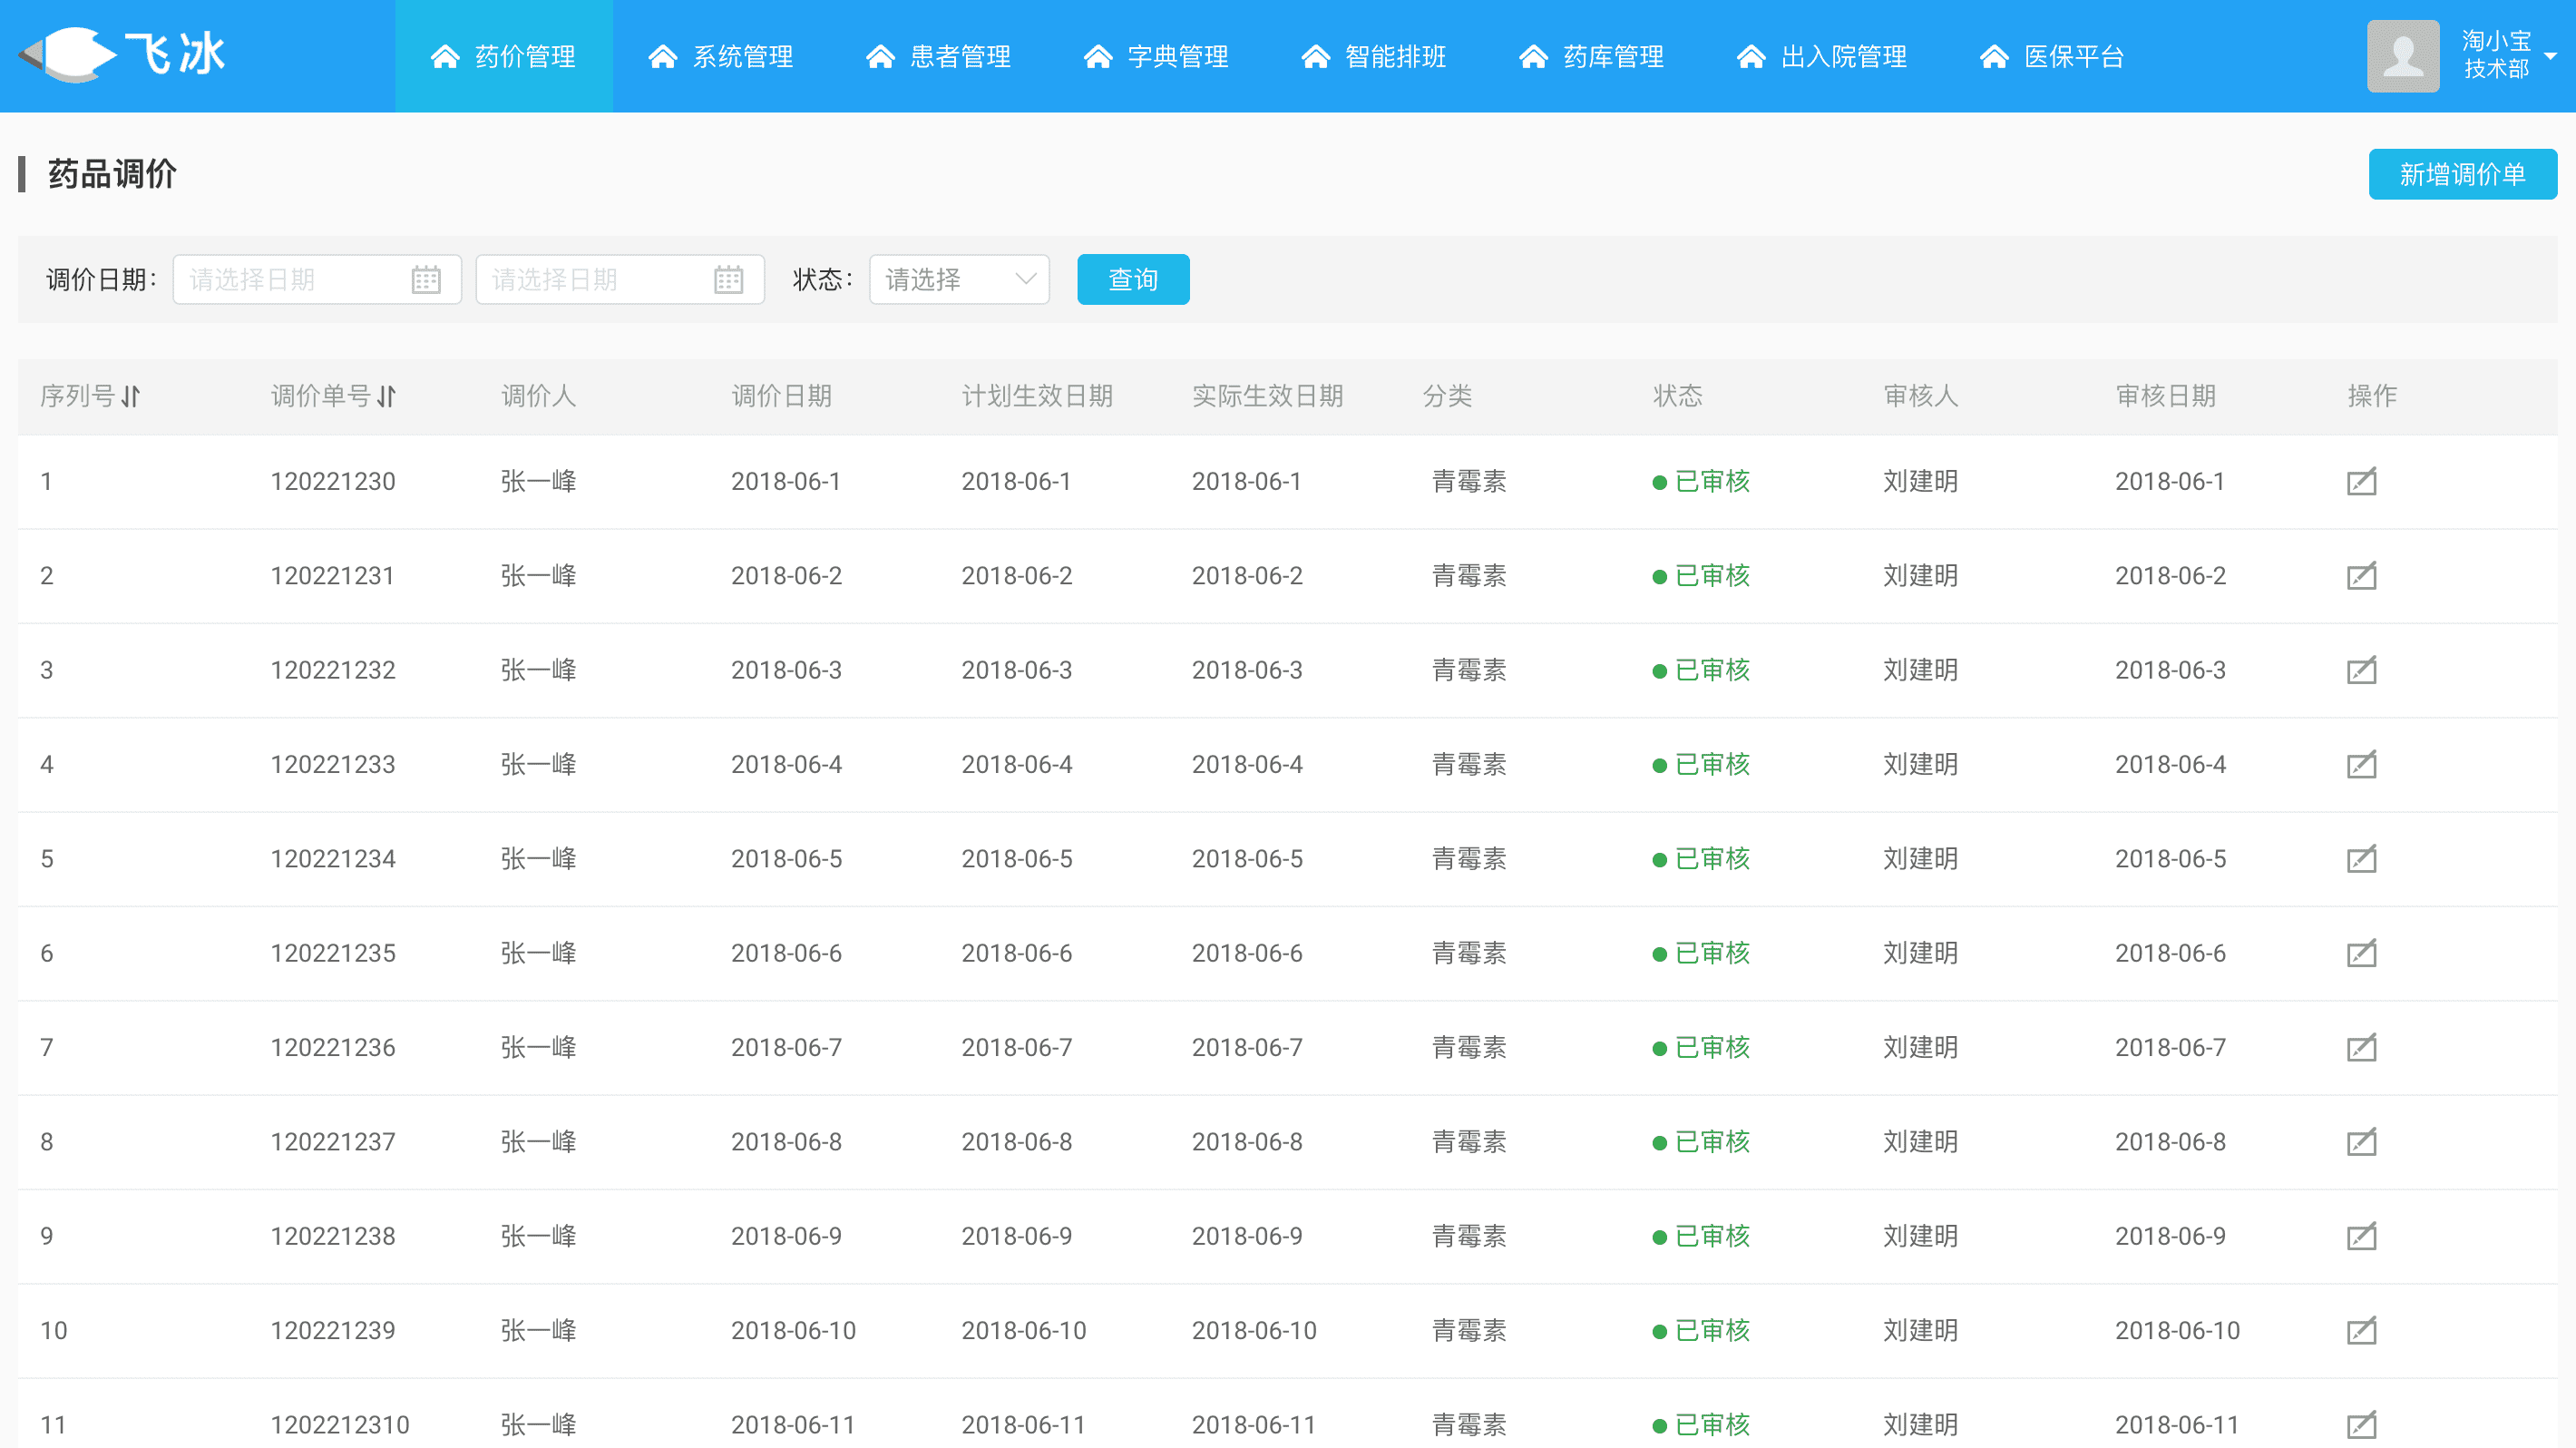The width and height of the screenshot is (2576, 1448).
Task: Click 已审核 status in row 120221235
Action: tap(1701, 953)
